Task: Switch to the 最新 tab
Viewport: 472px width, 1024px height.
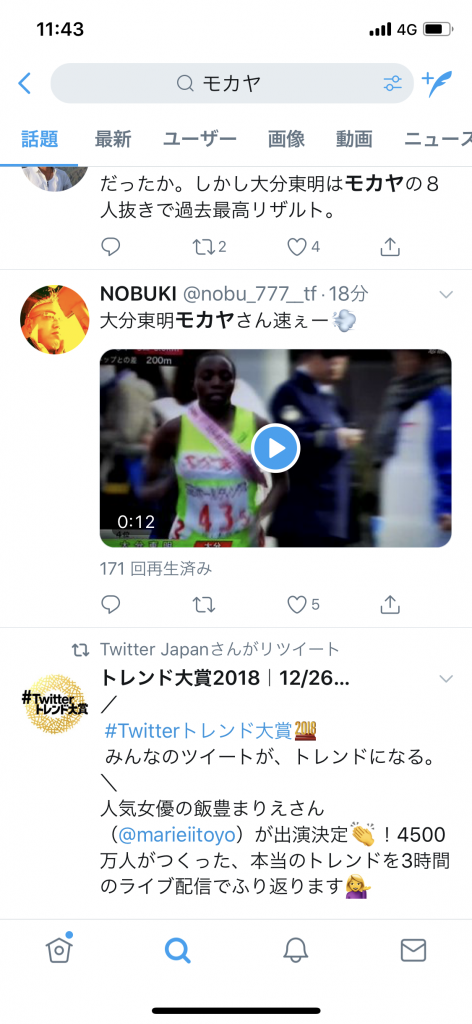Action: [x=113, y=138]
